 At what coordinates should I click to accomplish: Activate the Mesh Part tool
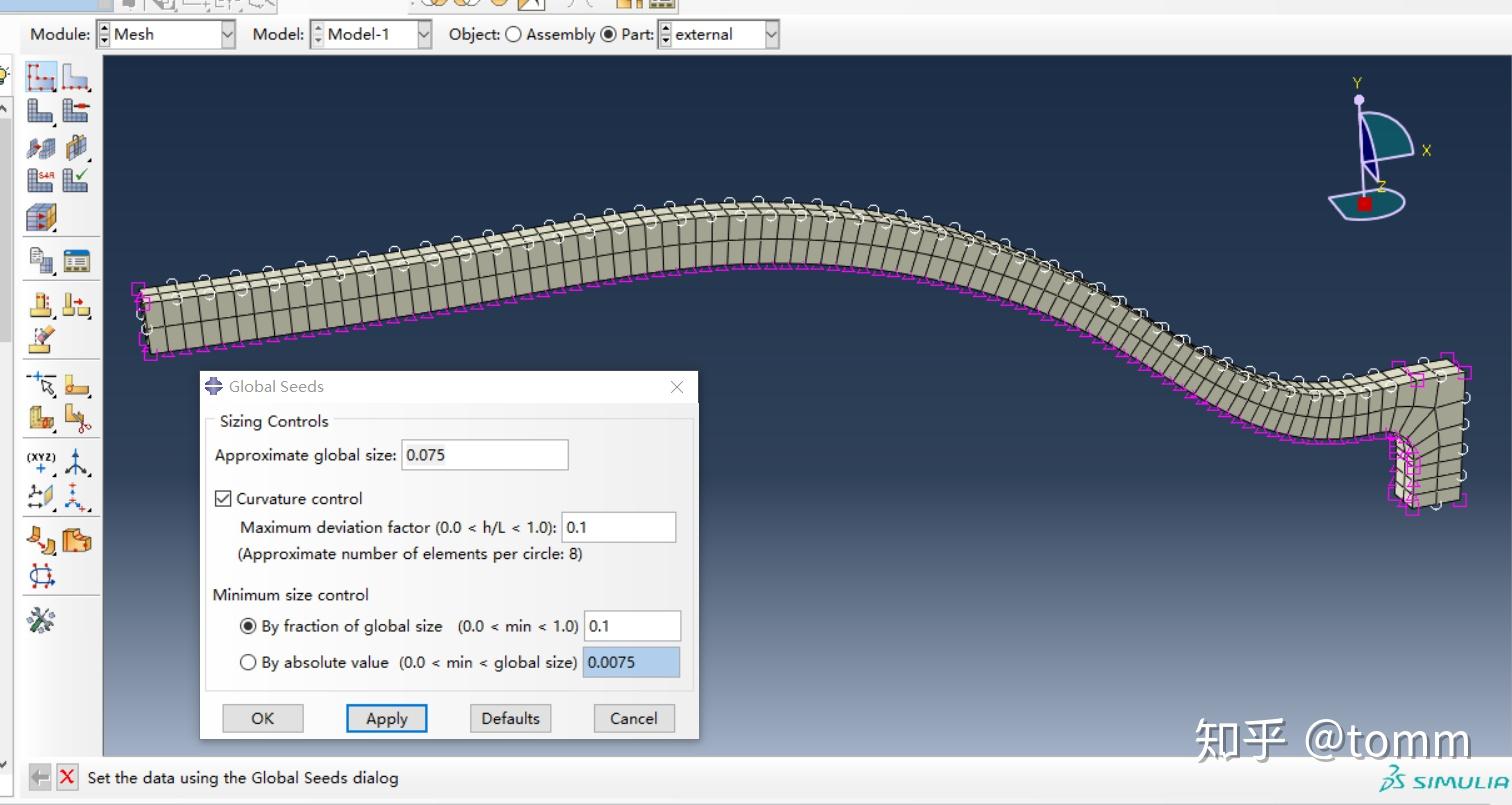pos(40,111)
